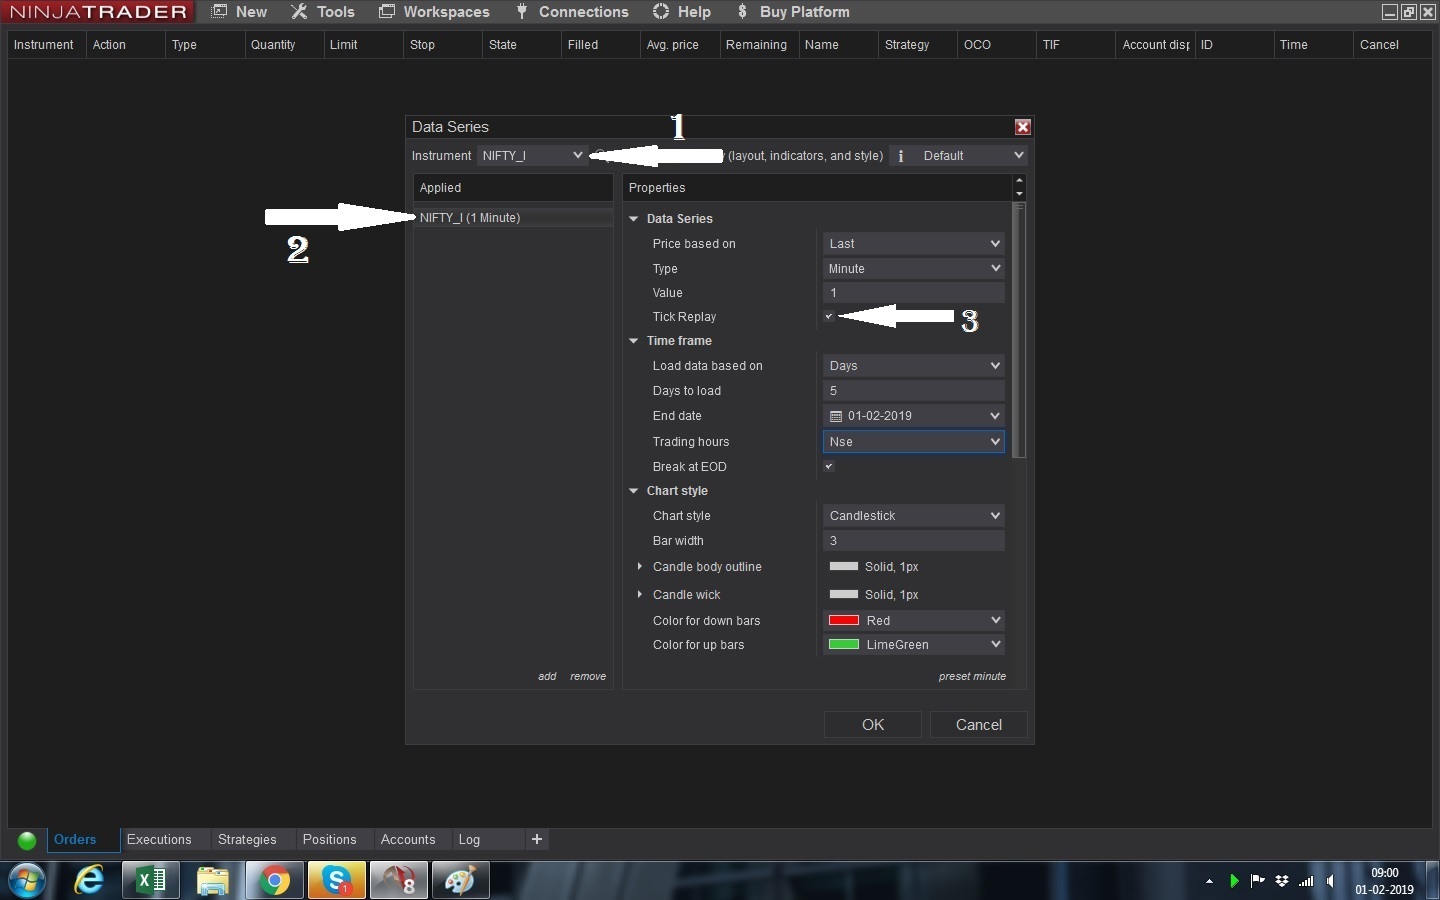Screen dimensions: 1440x900
Task: Open Color for up bars LimeGreen dropdown
Action: tap(913, 645)
